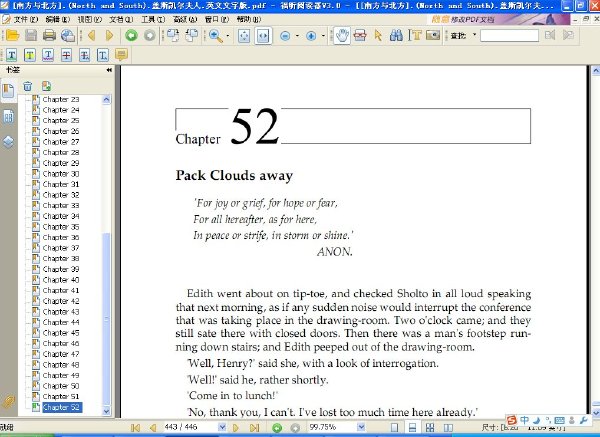Click the Fit Page icon
600x437 pixels.
pos(244,36)
